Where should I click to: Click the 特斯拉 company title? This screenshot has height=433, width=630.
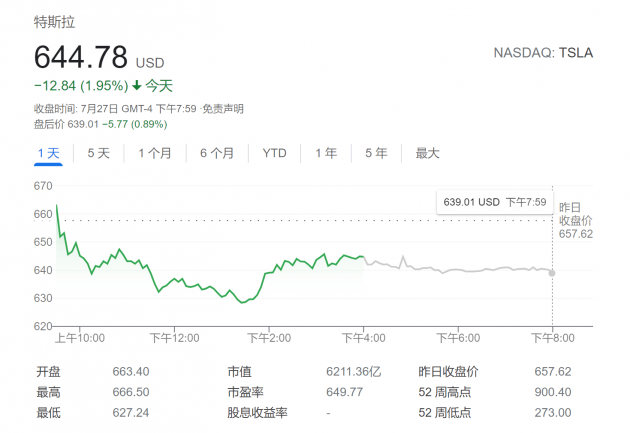pos(54,22)
